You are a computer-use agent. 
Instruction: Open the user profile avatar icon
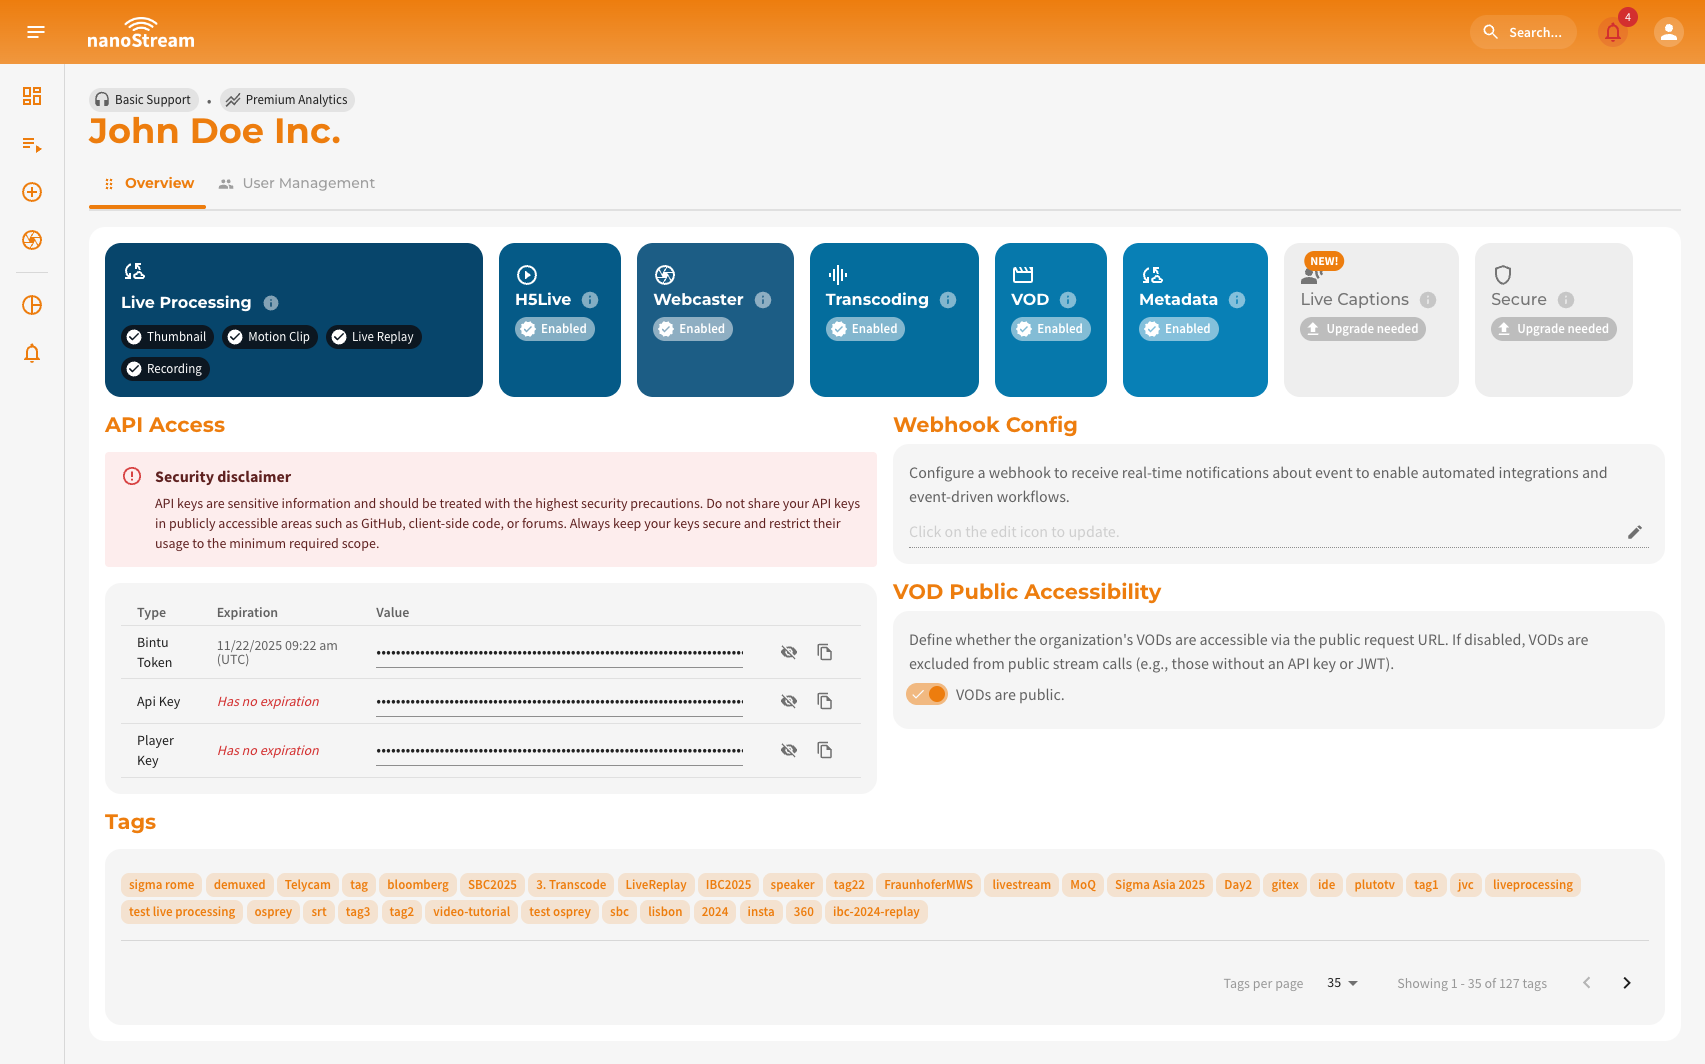point(1668,32)
